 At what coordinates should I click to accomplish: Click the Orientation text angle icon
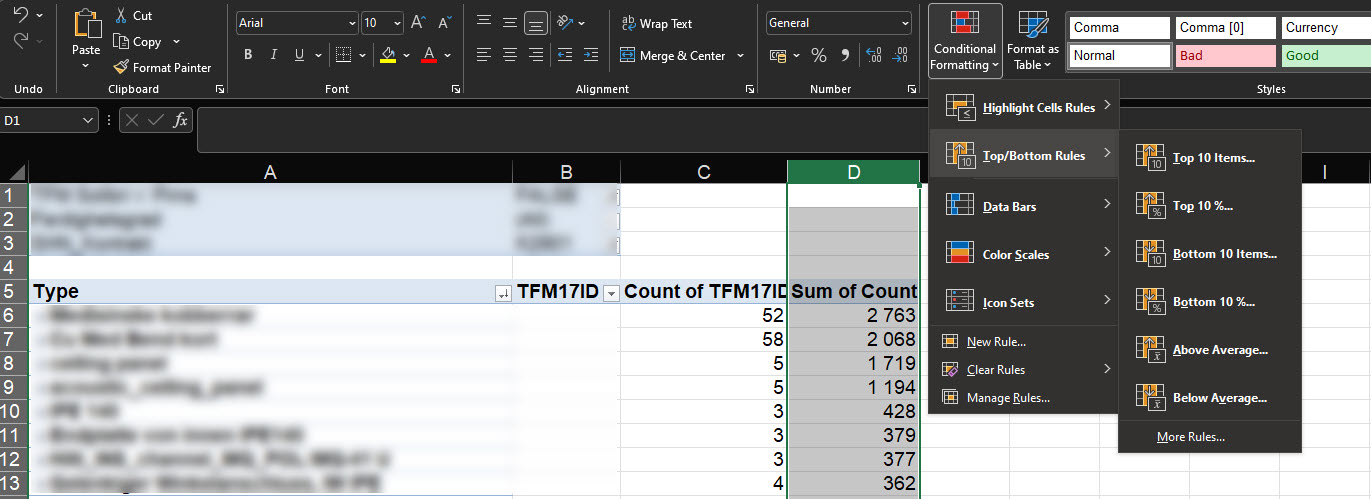click(x=565, y=22)
